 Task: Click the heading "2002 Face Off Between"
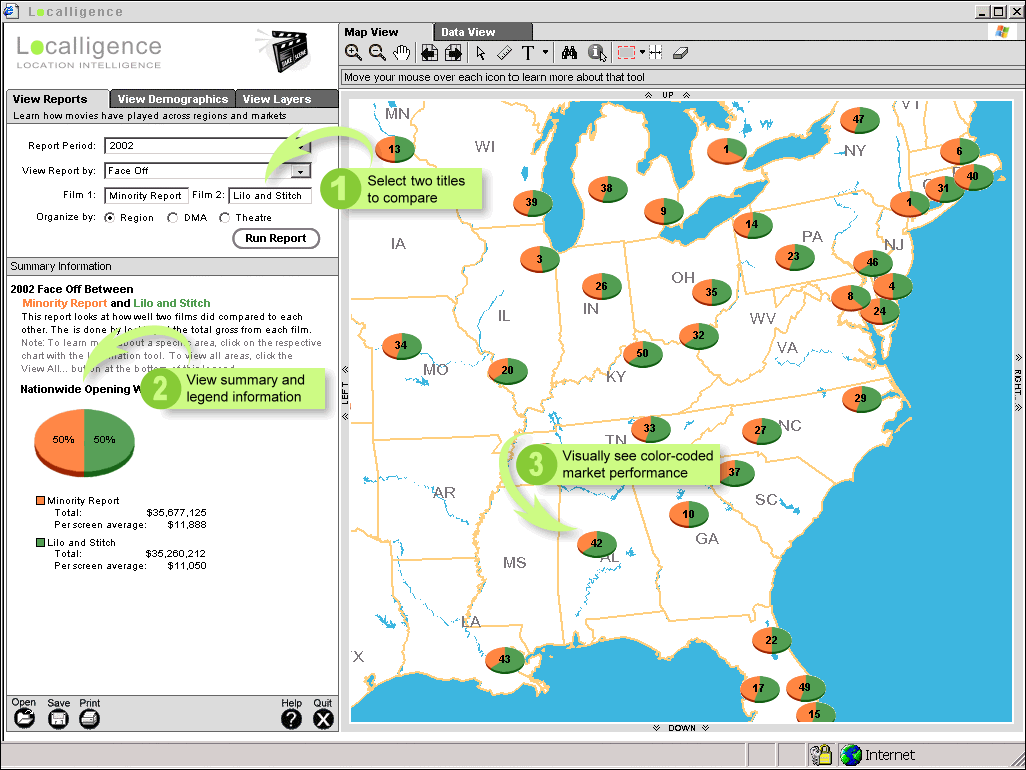coord(72,289)
